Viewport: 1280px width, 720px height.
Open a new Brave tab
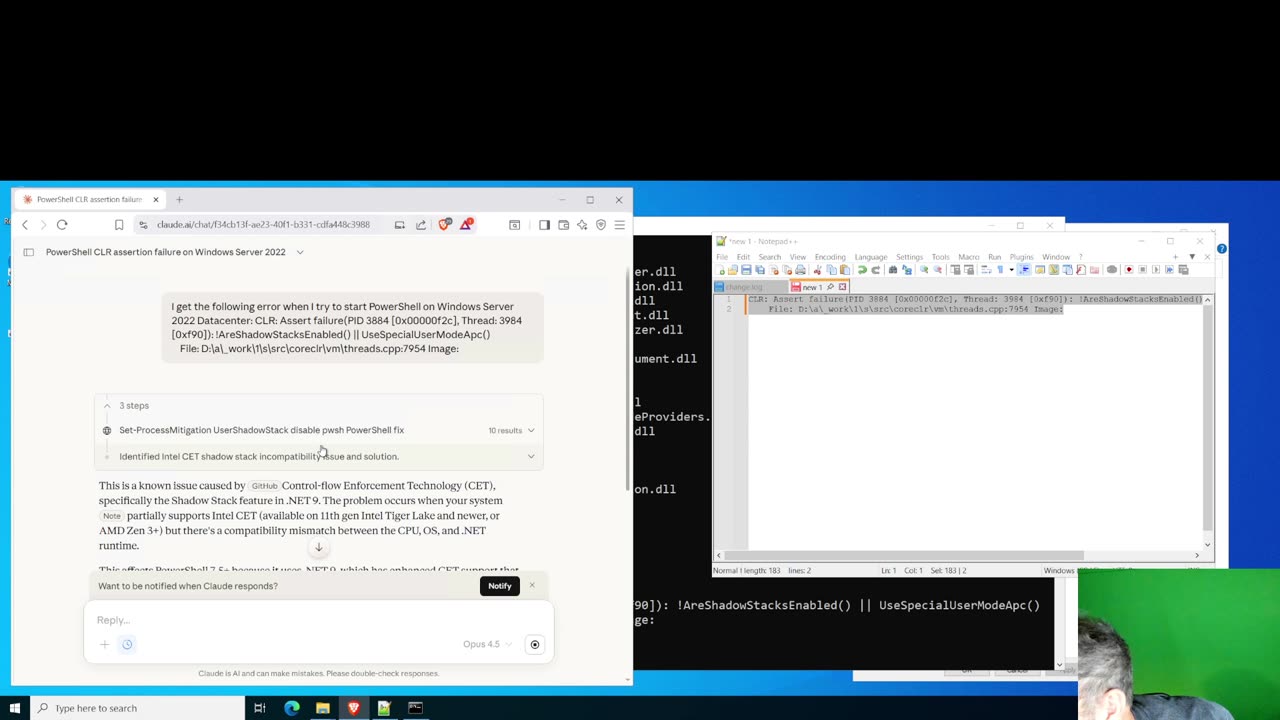(180, 199)
